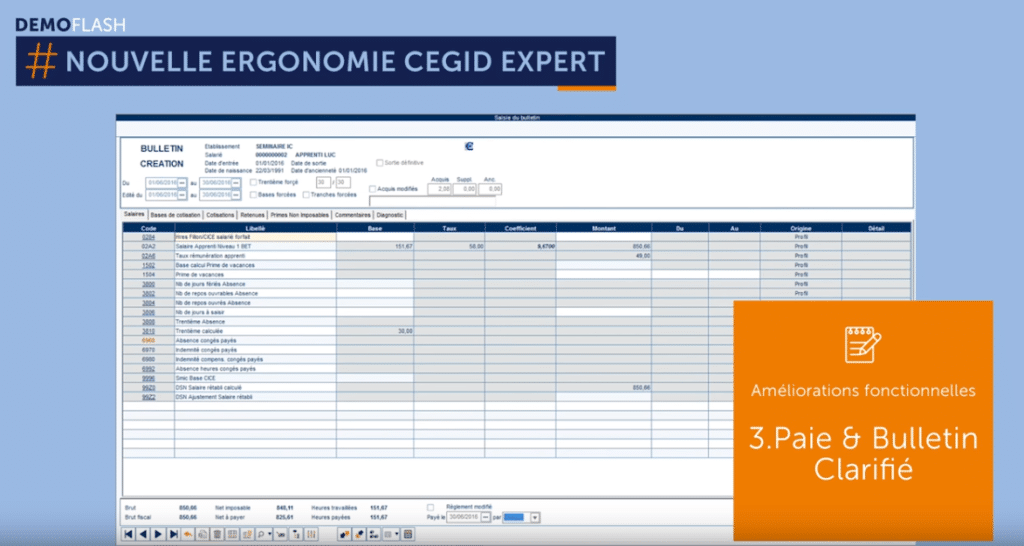Open the Cotisations tab
The width and height of the screenshot is (1024, 546).
coord(220,215)
